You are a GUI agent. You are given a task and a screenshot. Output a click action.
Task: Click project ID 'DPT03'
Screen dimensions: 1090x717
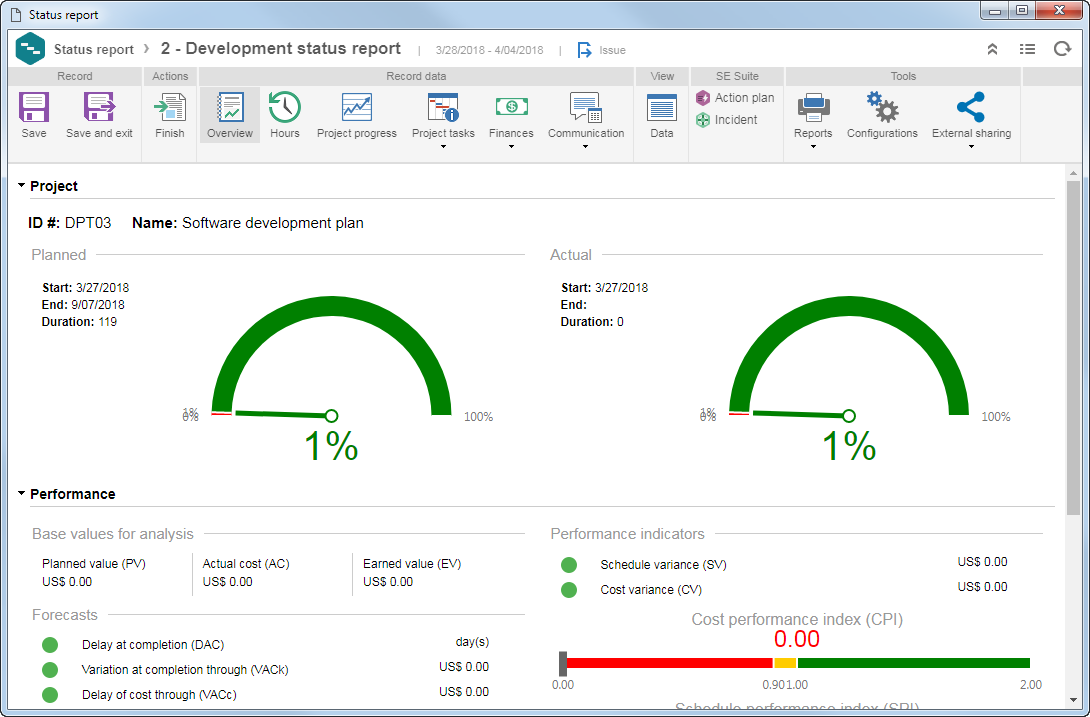88,223
